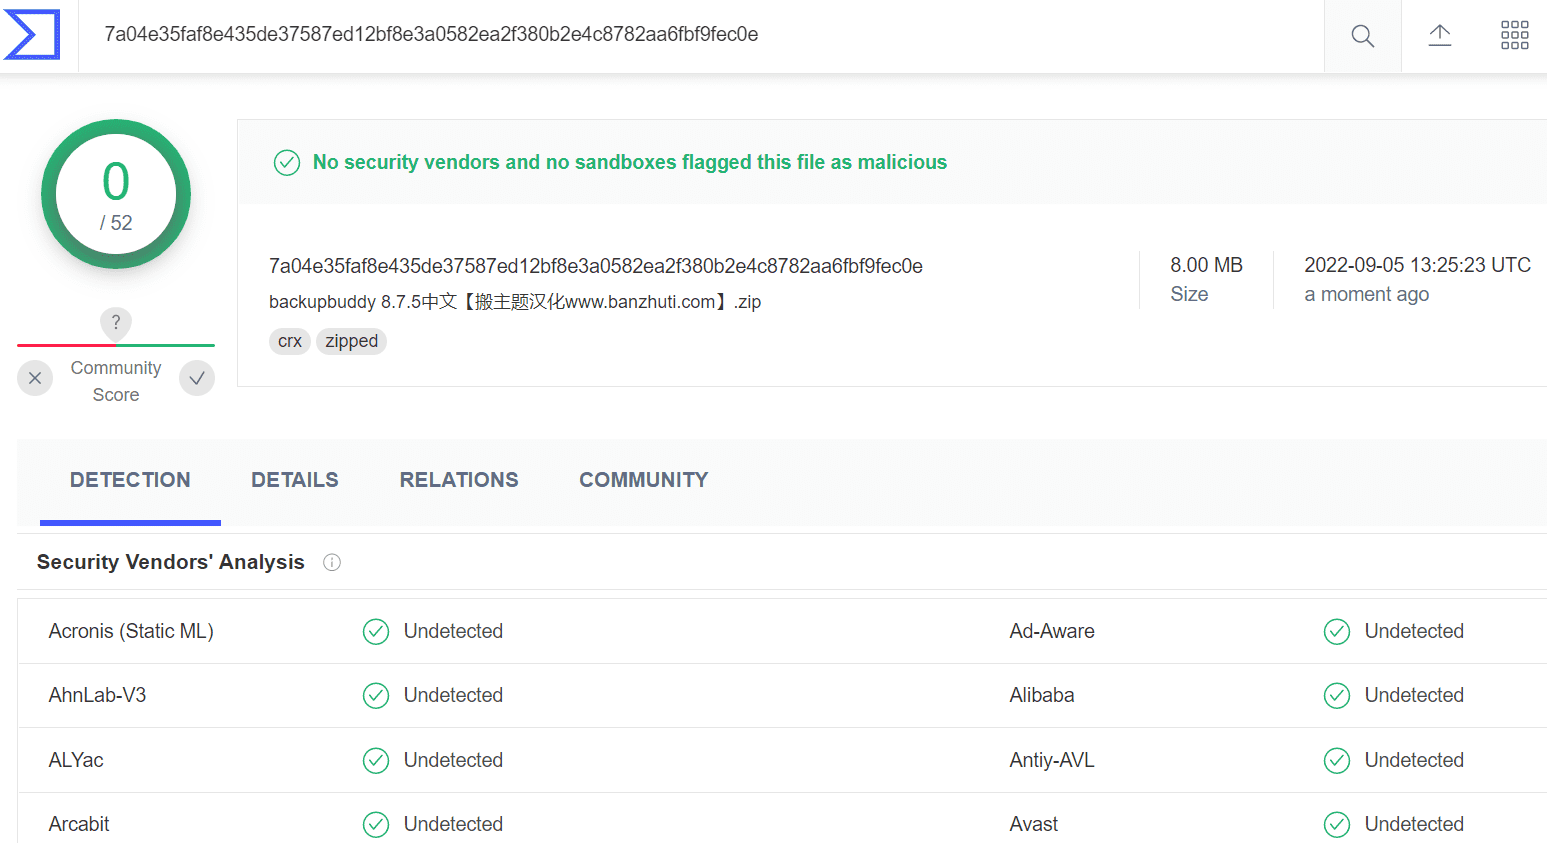
Task: Click the community score question mark badge
Action: pyautogui.click(x=116, y=322)
